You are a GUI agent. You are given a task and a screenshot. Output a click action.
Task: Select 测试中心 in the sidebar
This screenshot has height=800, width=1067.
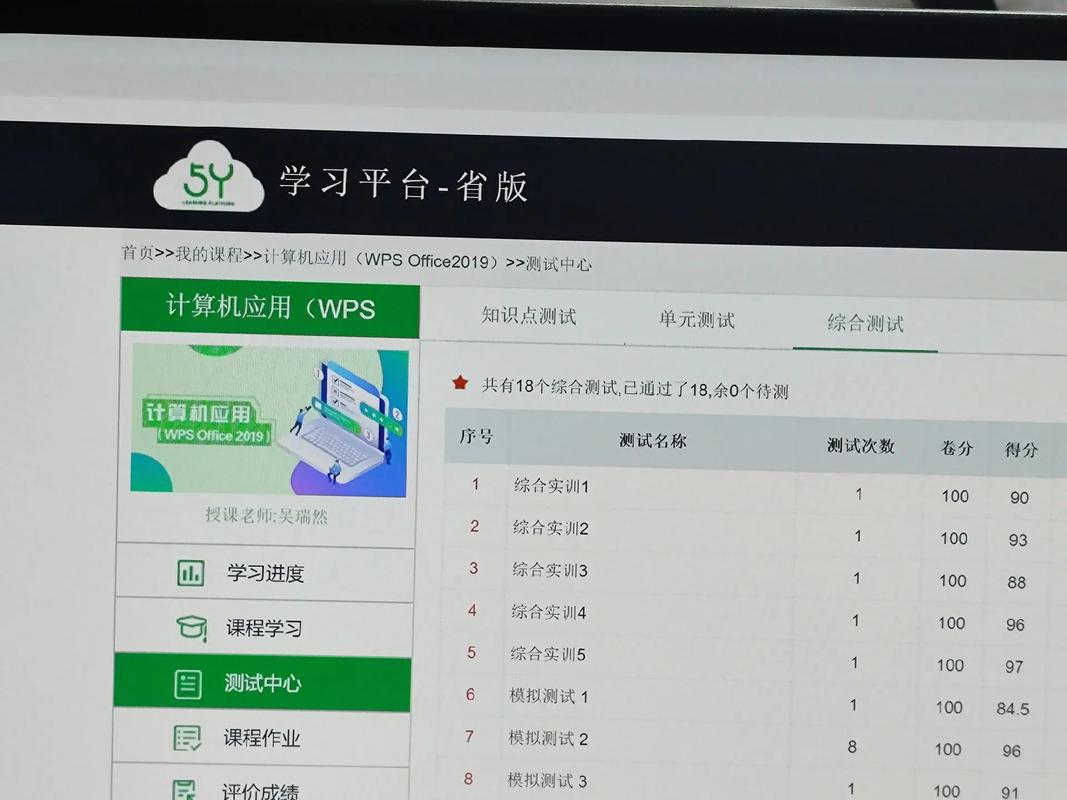pos(263,683)
